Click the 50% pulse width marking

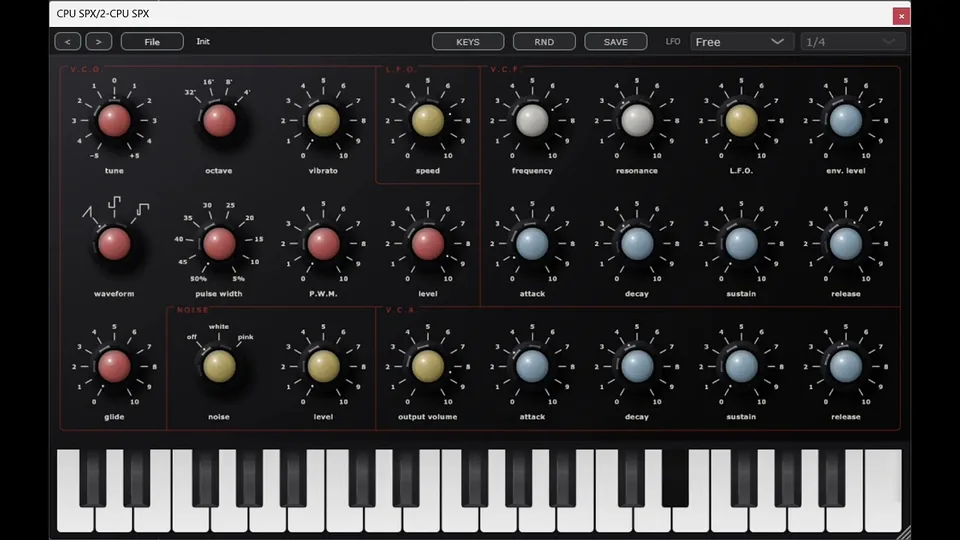[x=198, y=279]
